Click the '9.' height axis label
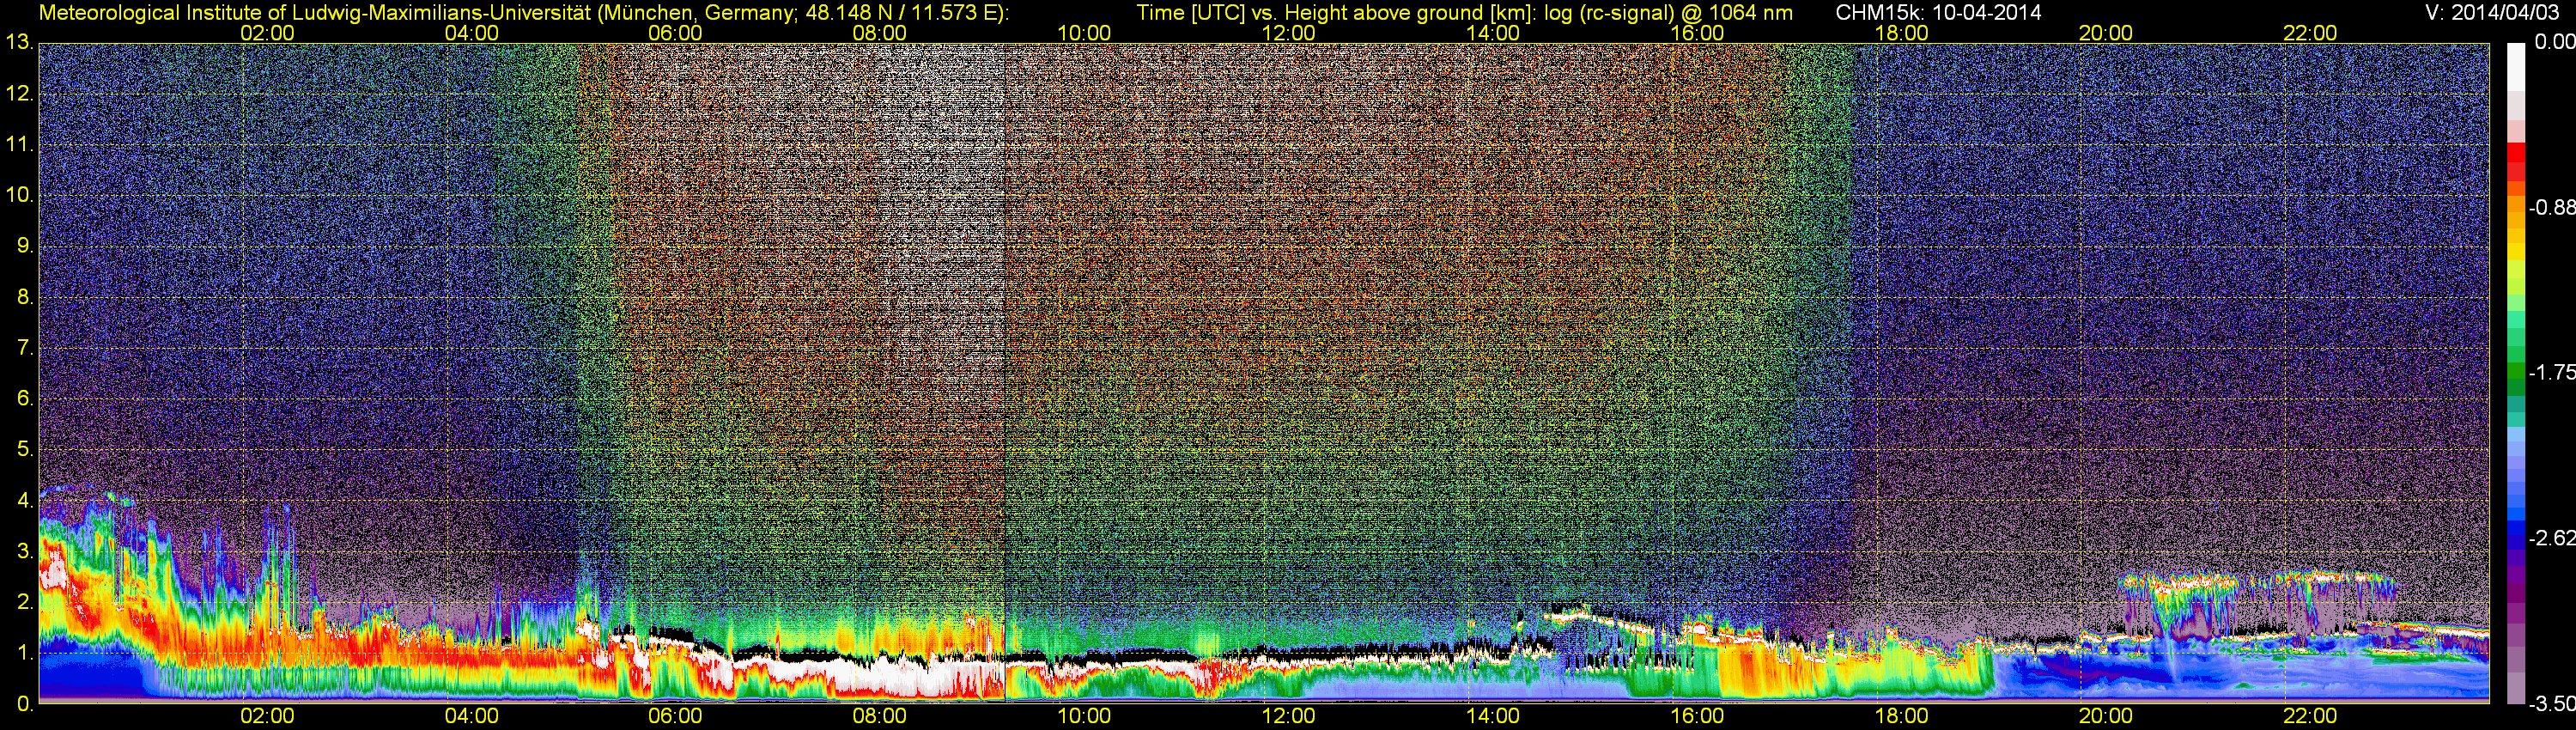Screen dimensions: 2576x730 coord(26,246)
